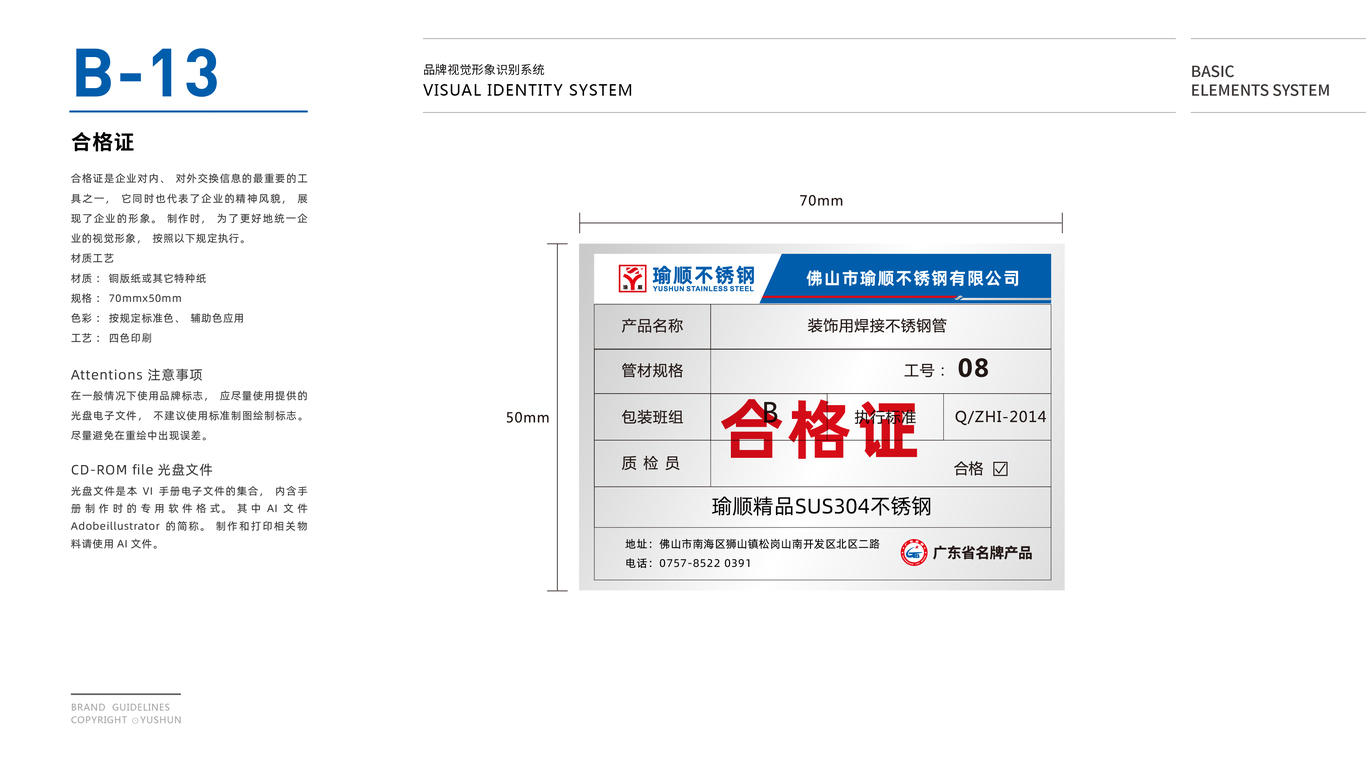Click the 管材规格 table cell
This screenshot has height=768, width=1366.
(652, 371)
